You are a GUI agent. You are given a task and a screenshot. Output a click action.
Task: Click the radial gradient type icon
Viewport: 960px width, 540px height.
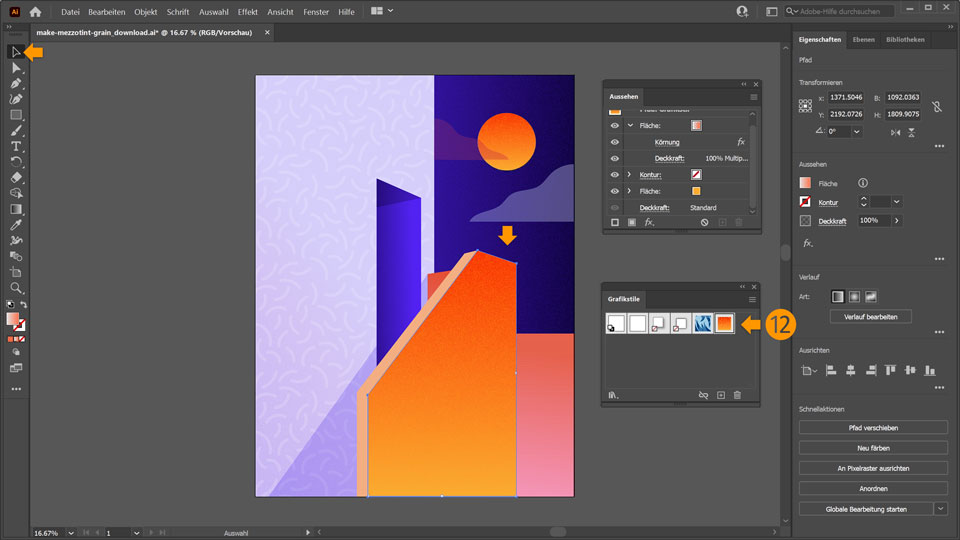[854, 297]
